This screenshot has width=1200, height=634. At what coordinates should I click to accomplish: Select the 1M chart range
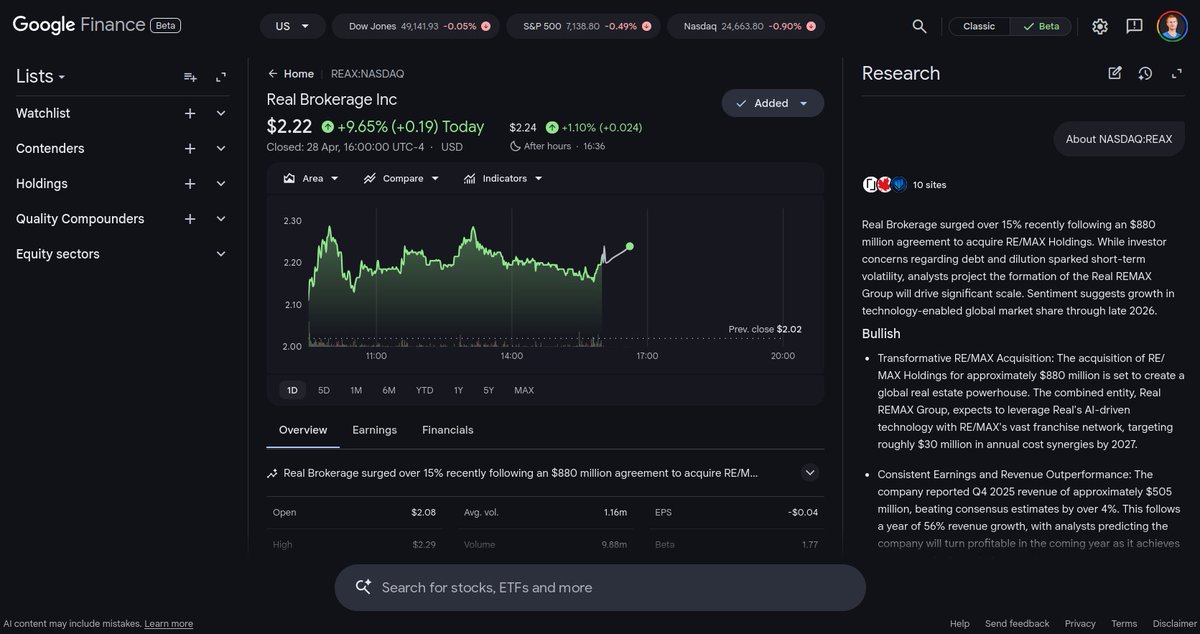356,390
